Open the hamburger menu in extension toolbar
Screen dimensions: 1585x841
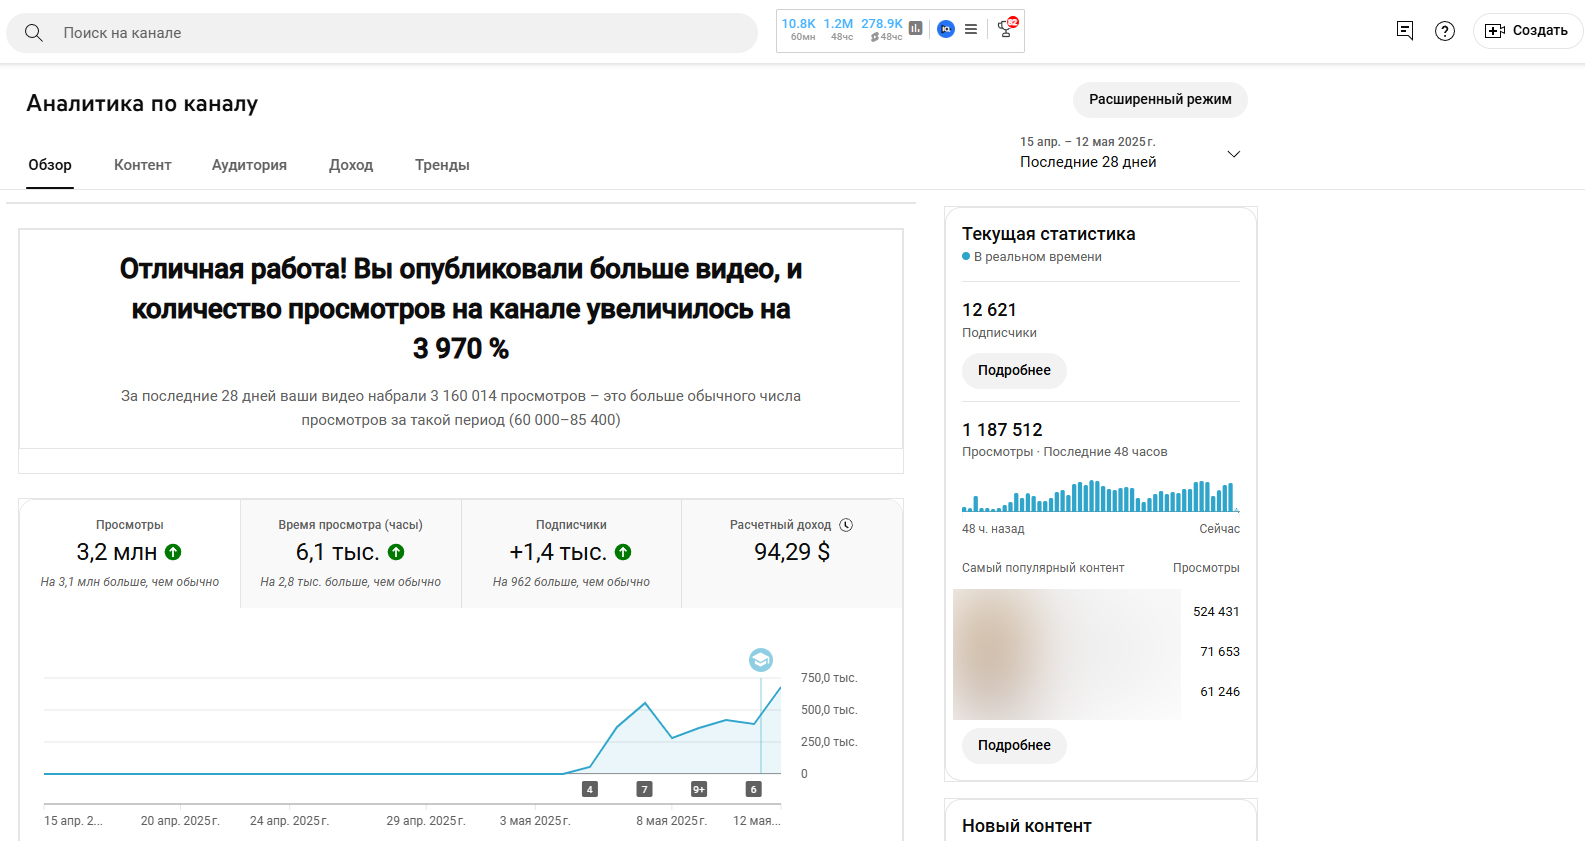[x=971, y=30]
